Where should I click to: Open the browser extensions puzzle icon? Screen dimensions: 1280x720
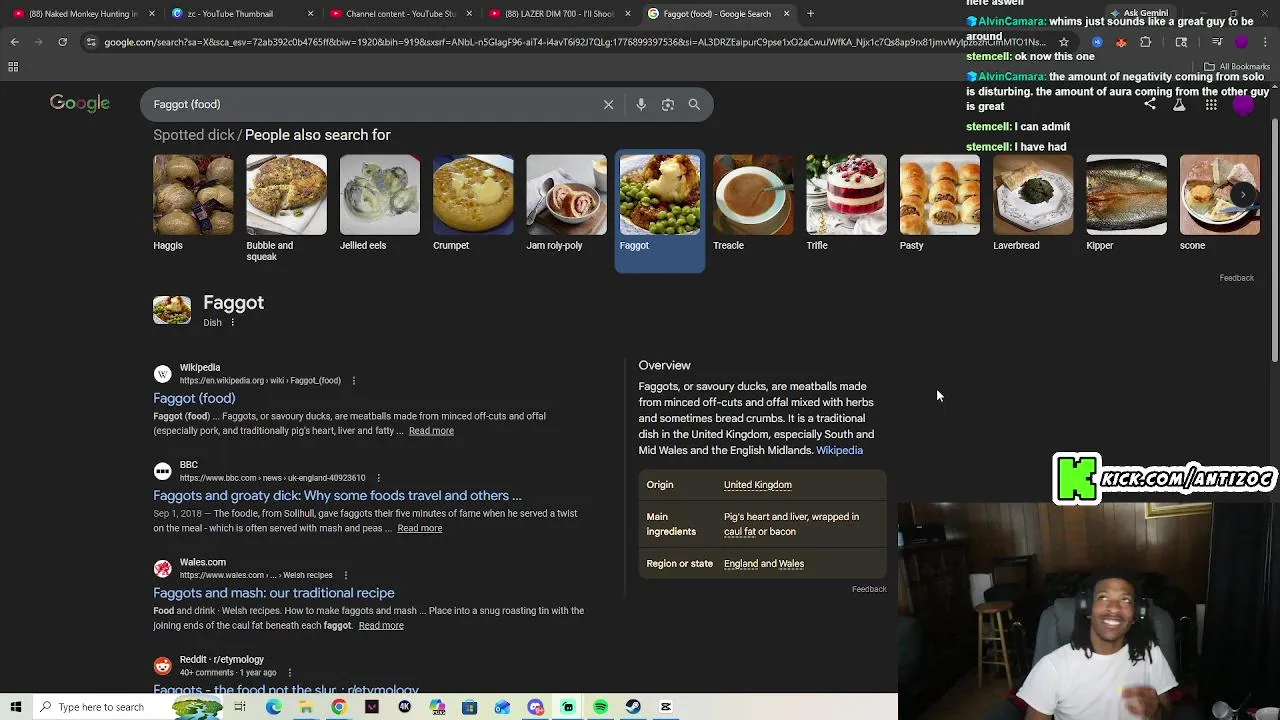coord(1146,42)
